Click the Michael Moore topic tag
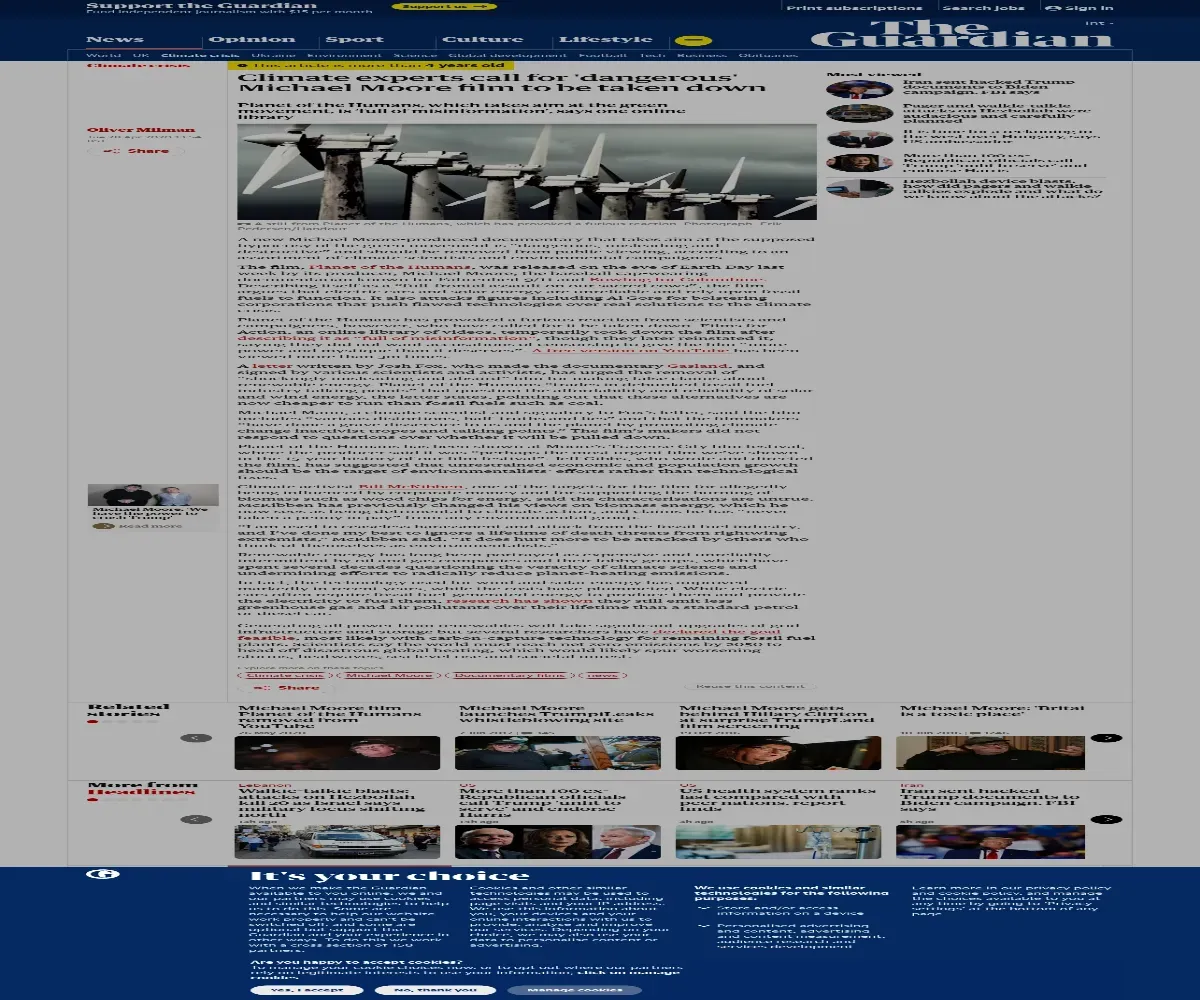 pos(388,675)
